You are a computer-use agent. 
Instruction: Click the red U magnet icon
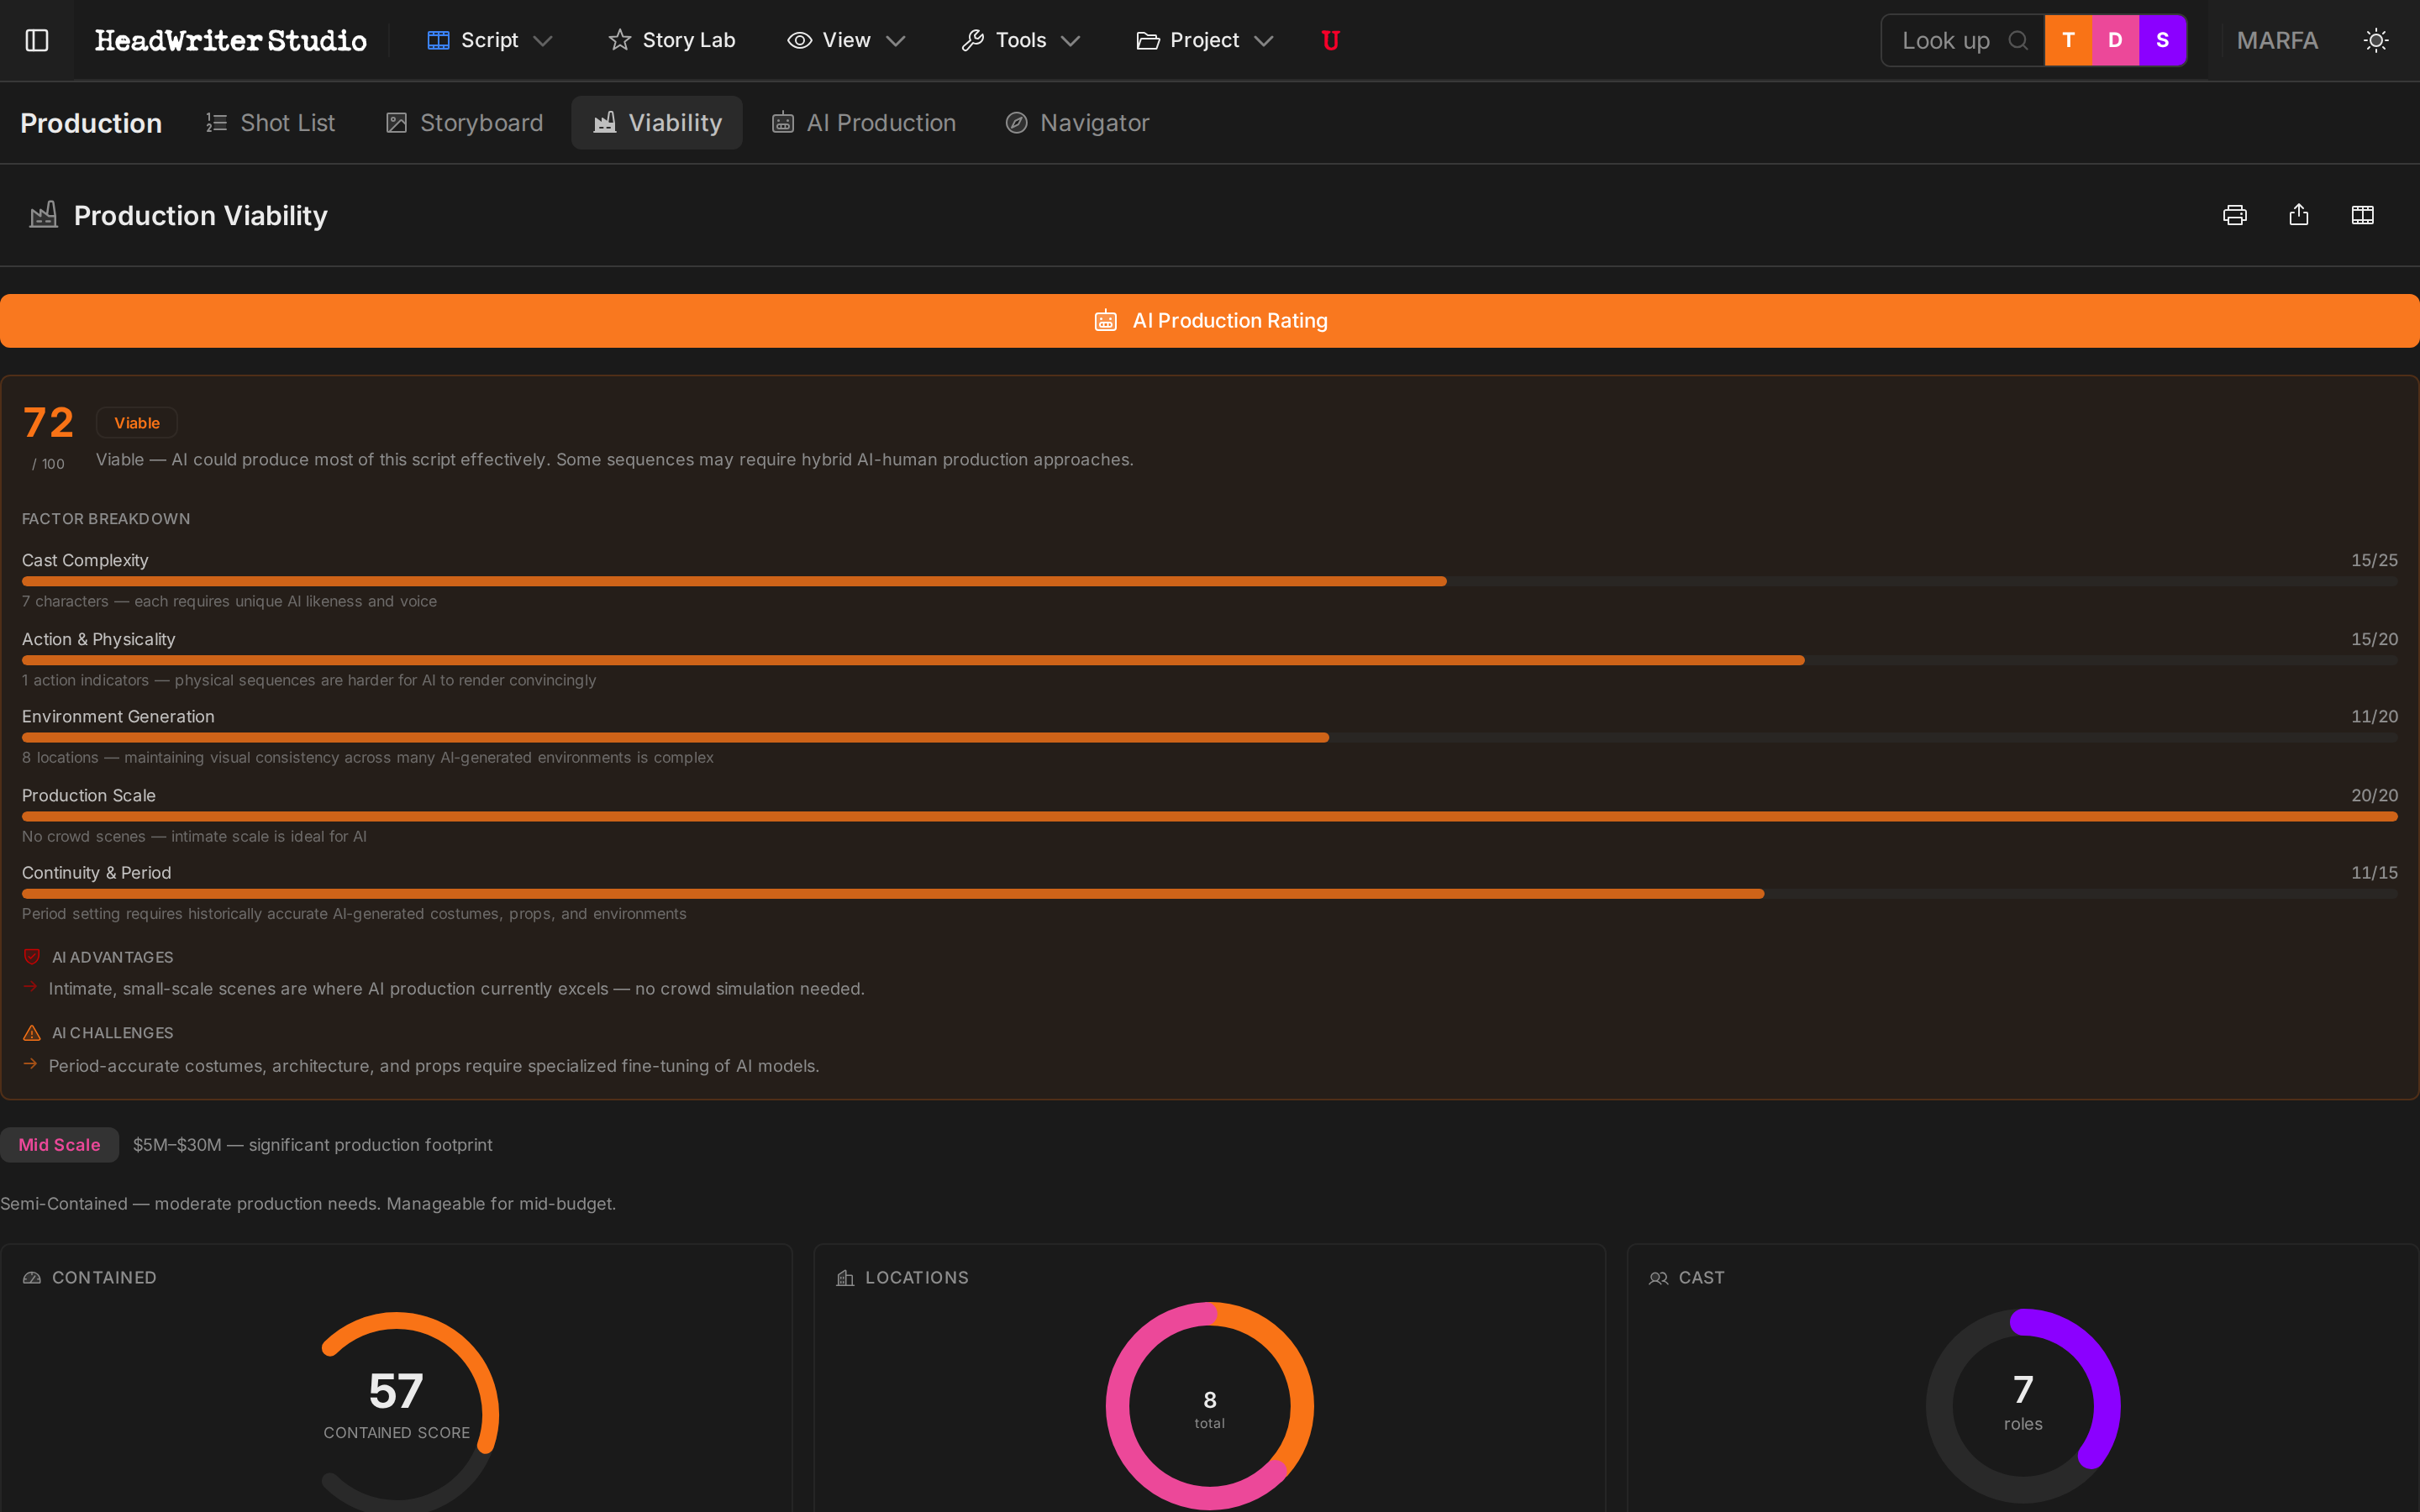click(x=1330, y=40)
